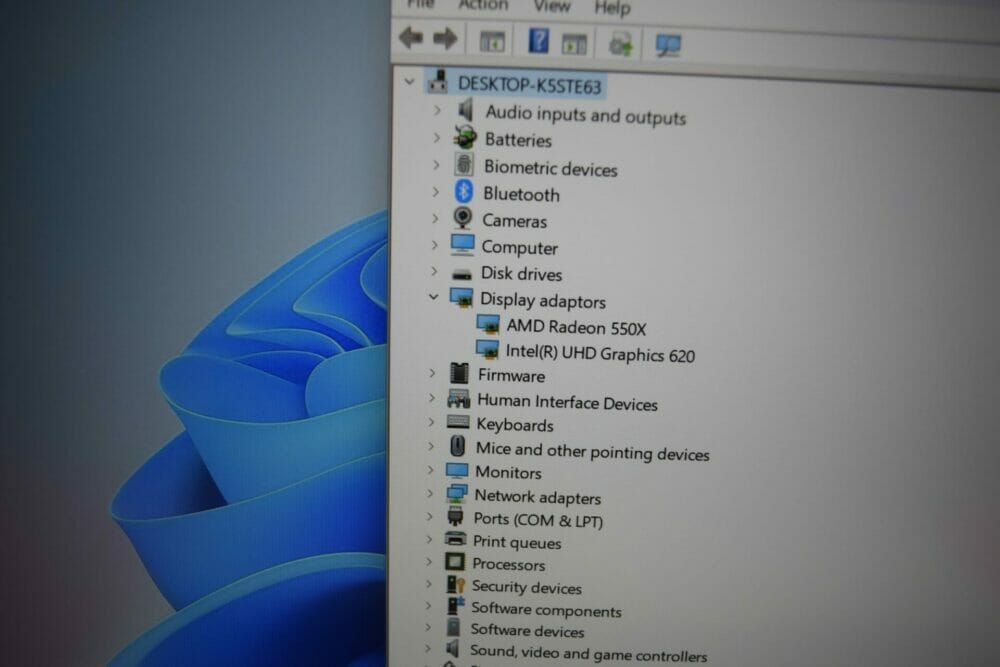
Task: Expand the Processors category
Action: click(x=429, y=562)
